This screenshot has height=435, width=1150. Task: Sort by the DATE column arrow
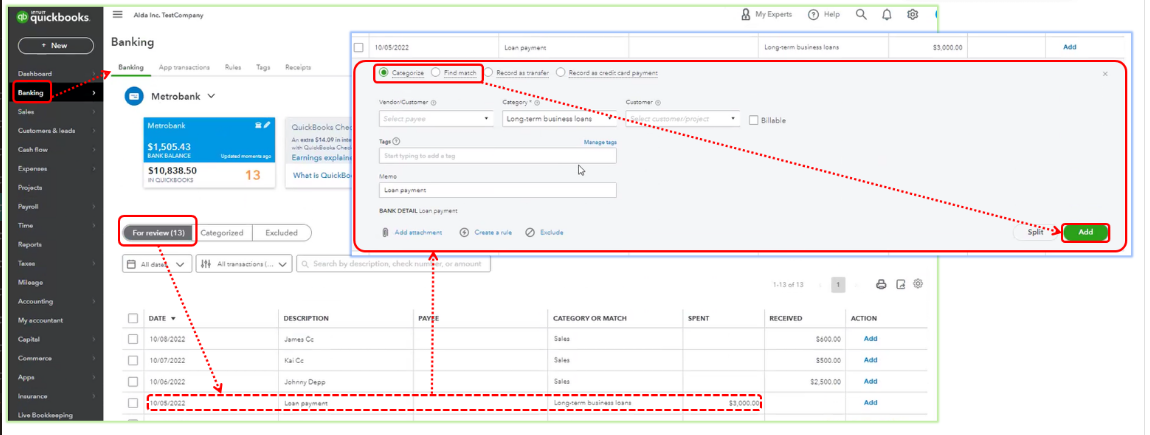click(173, 319)
